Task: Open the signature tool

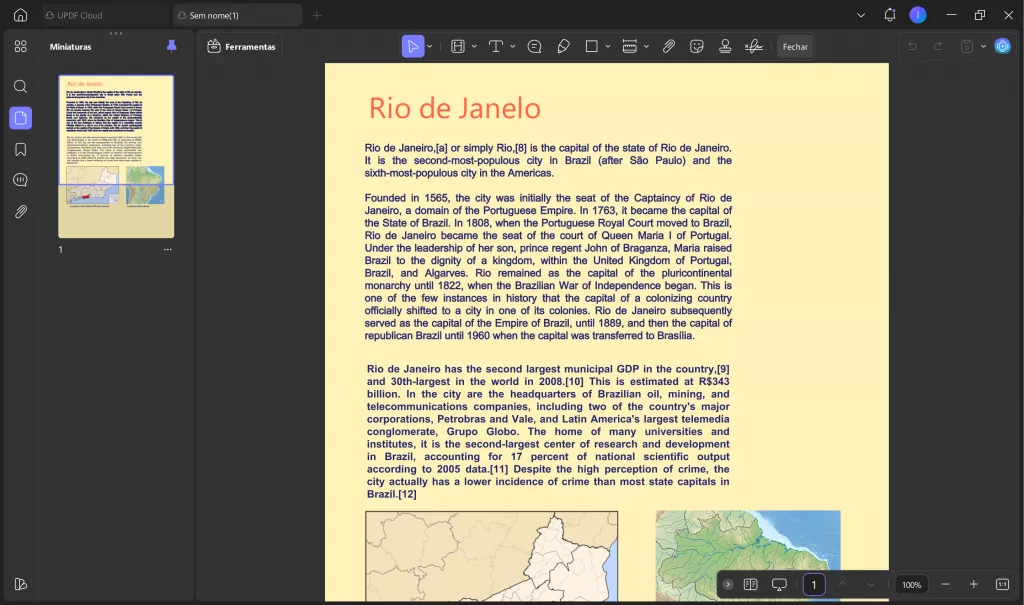Action: (x=754, y=46)
